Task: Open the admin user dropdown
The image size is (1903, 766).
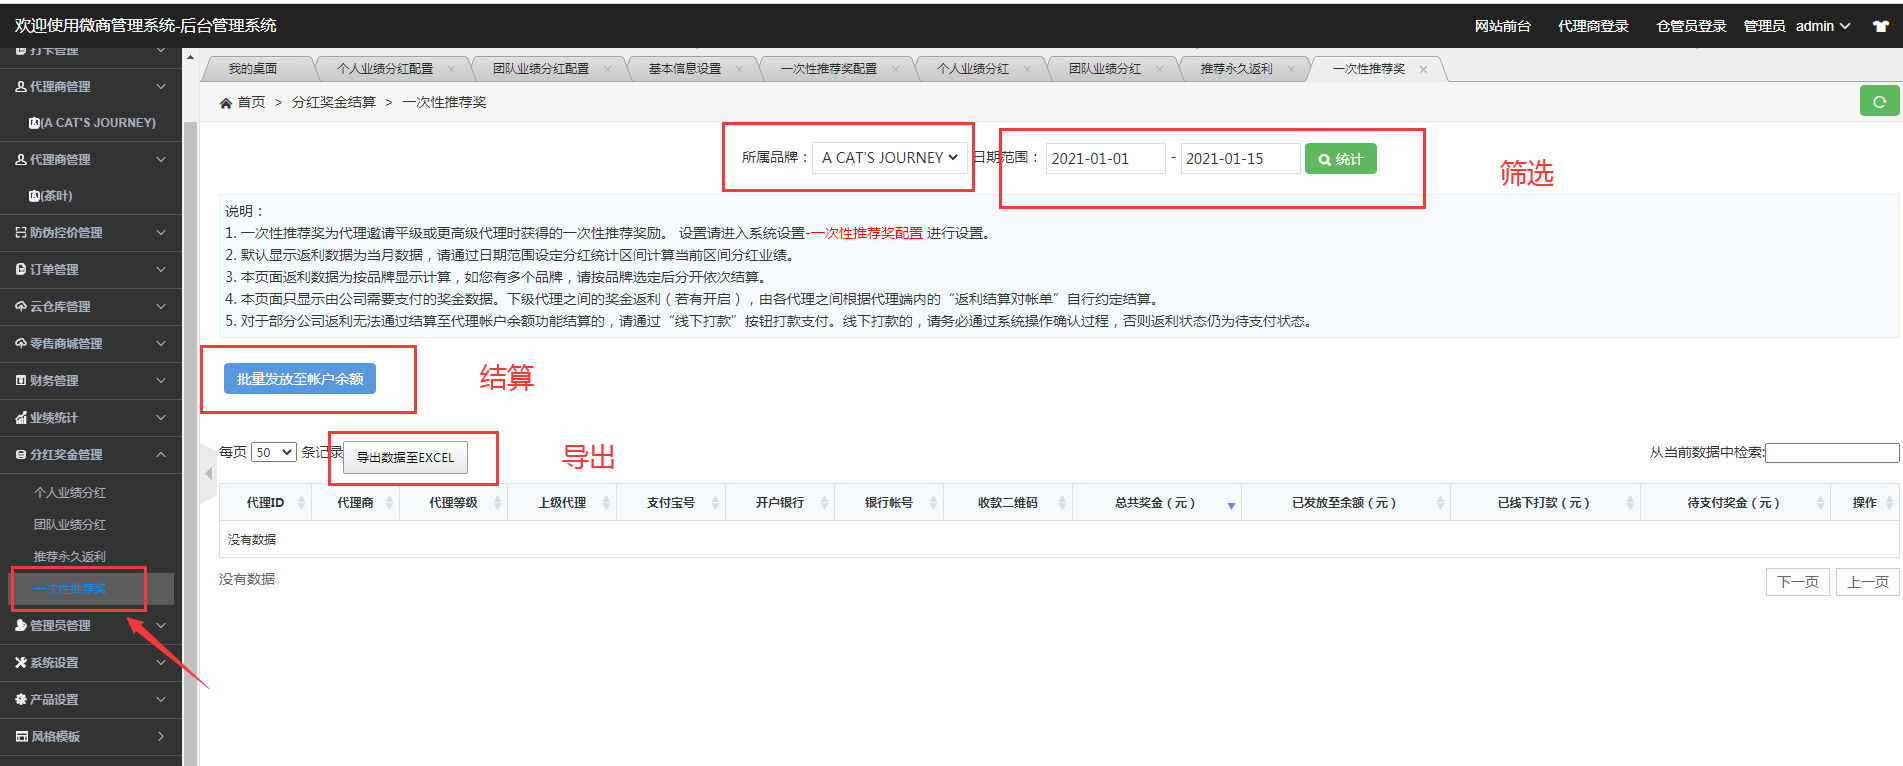Action: click(1823, 26)
